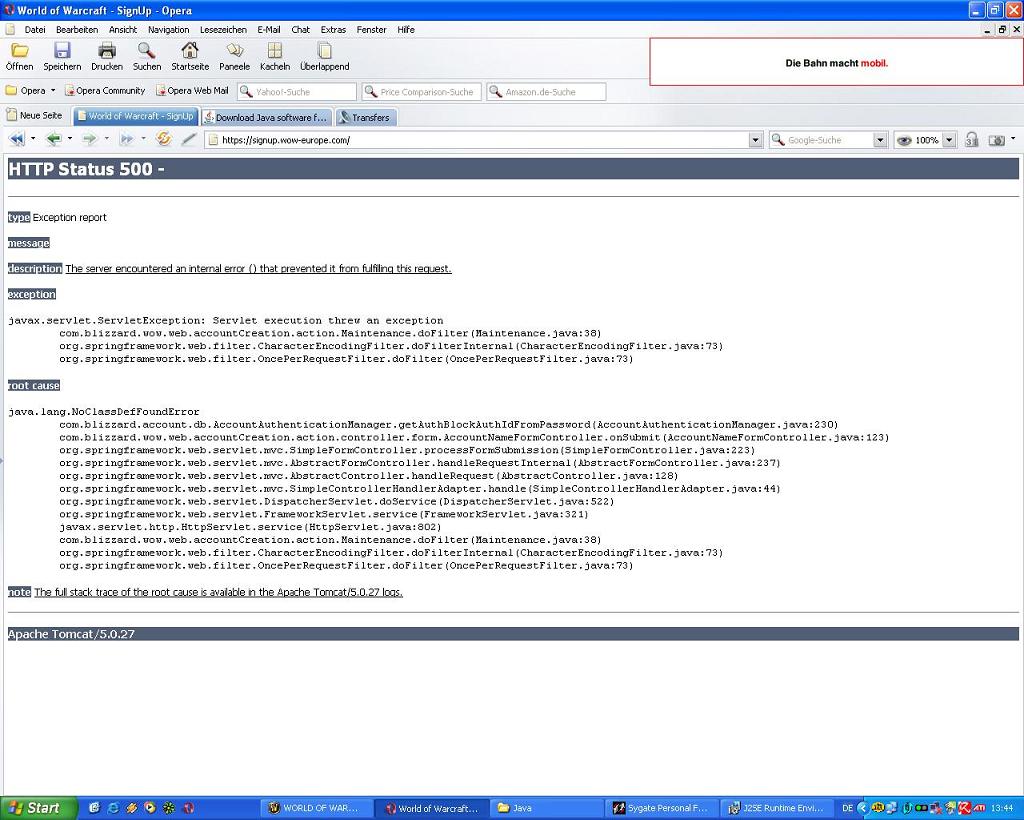Click the fast-forward navigation button
The width and height of the screenshot is (1024, 820).
tap(126, 139)
